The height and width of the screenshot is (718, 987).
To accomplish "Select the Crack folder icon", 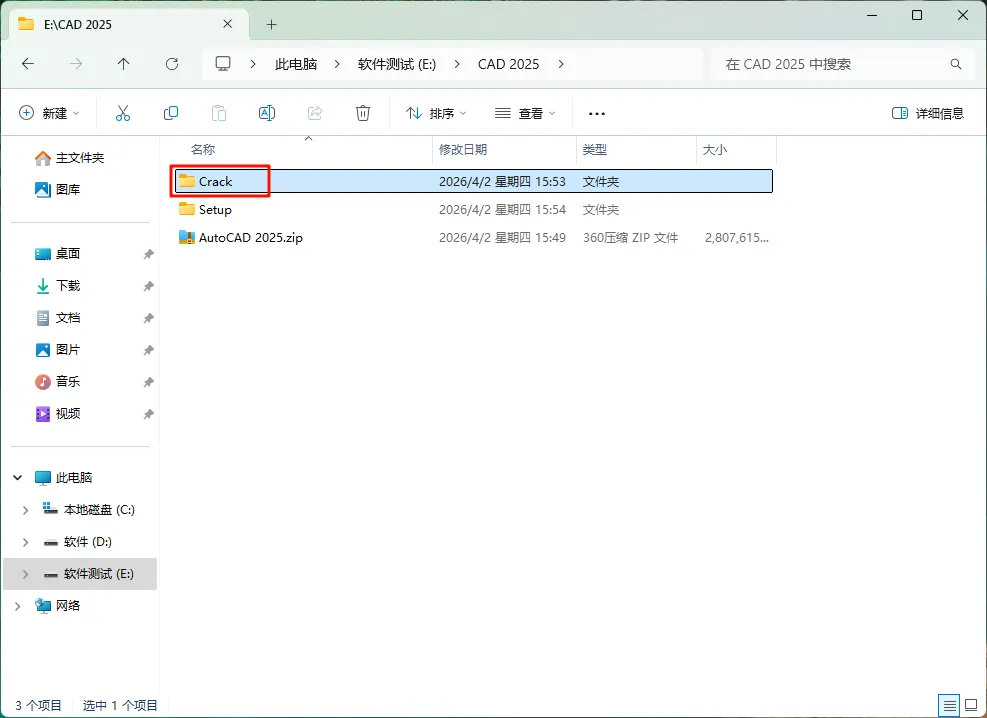I will pyautogui.click(x=186, y=181).
